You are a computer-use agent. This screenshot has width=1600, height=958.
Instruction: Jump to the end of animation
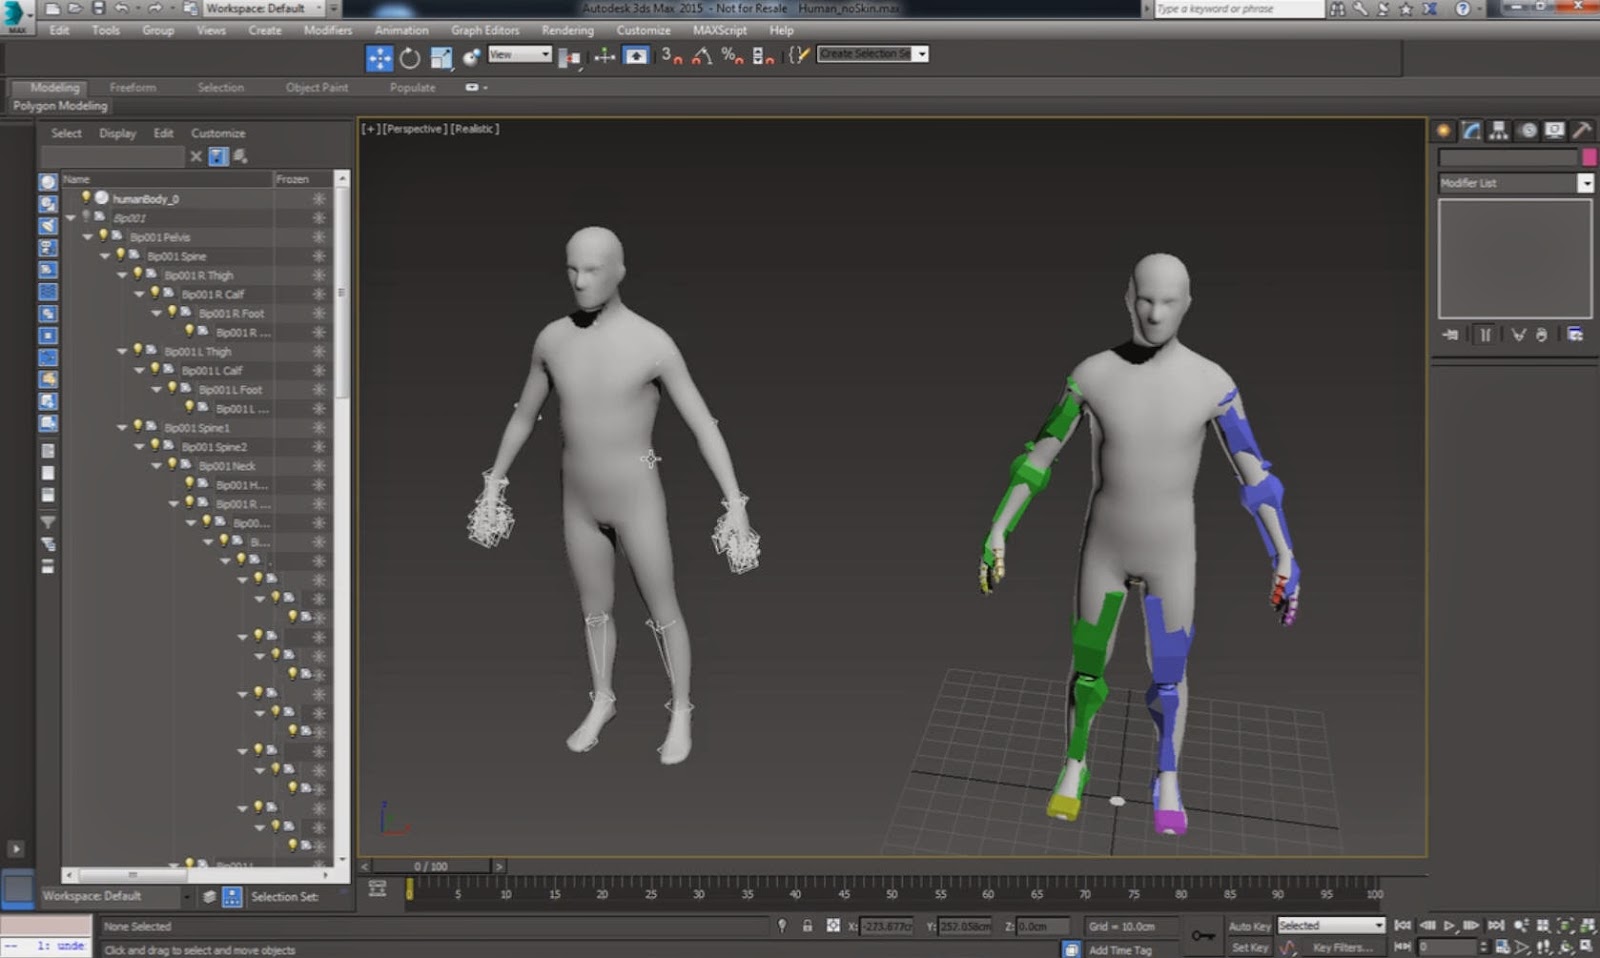click(1496, 926)
